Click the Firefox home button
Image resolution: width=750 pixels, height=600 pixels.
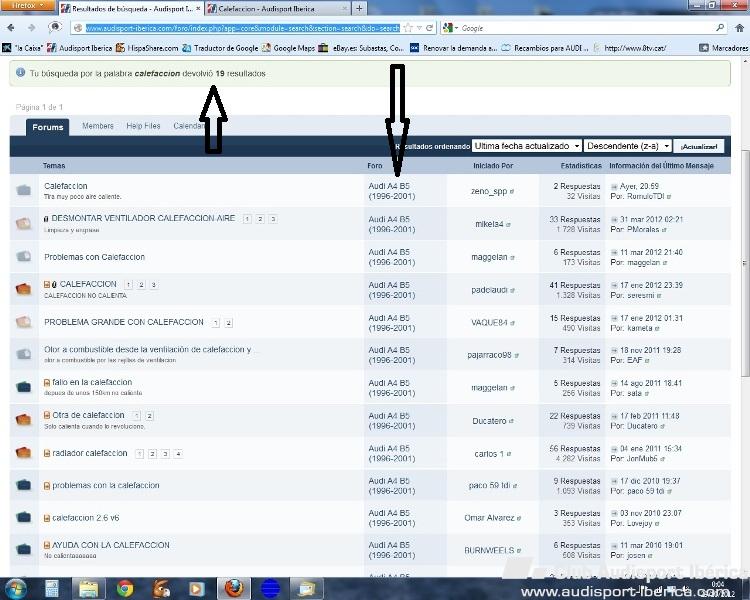tap(739, 28)
